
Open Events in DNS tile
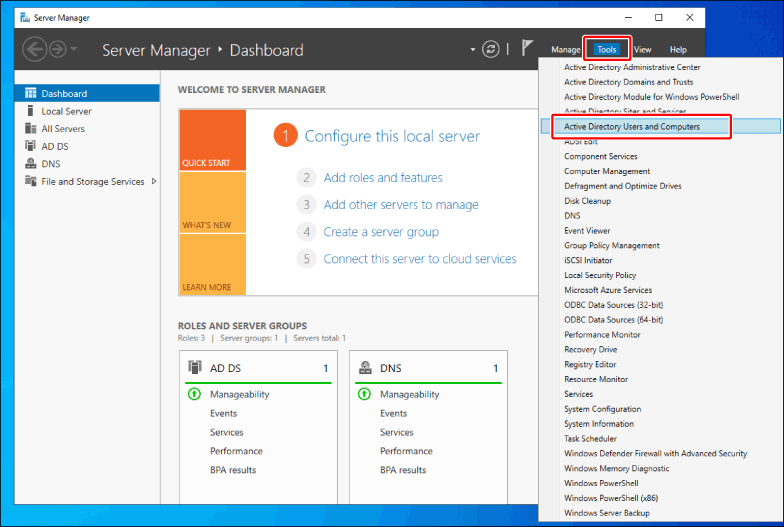tap(394, 414)
